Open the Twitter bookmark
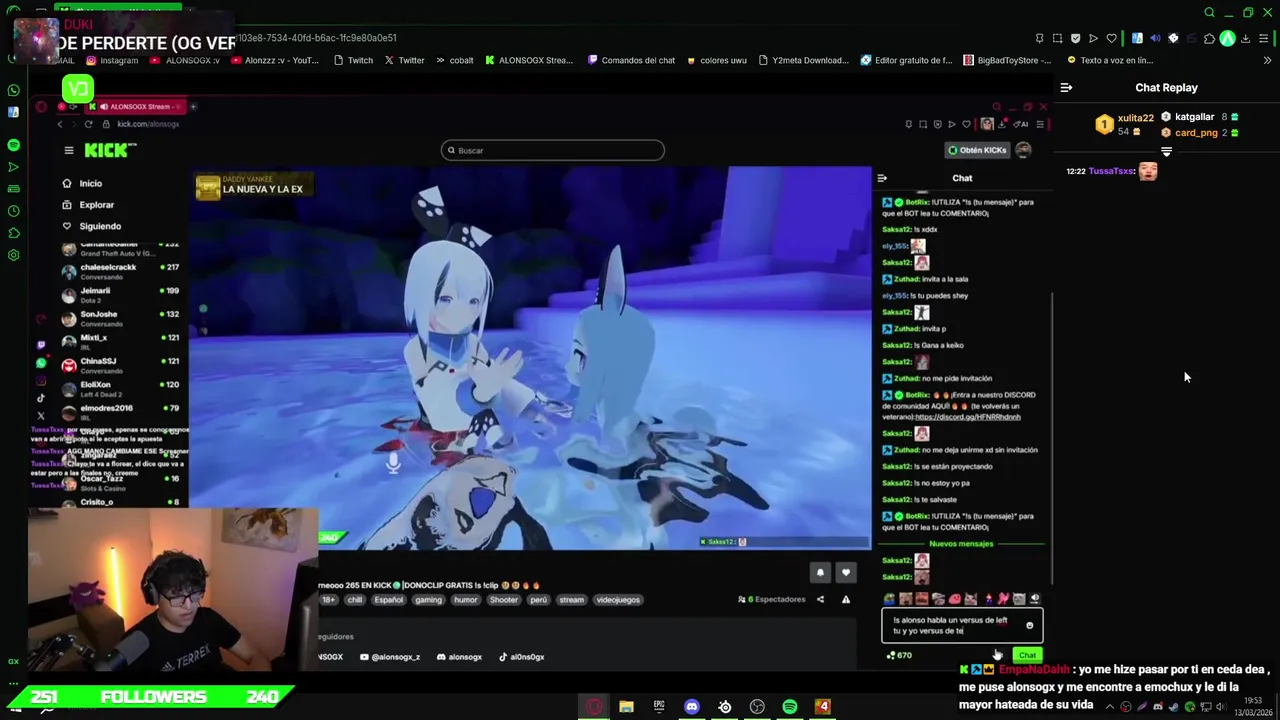The height and width of the screenshot is (720, 1280). [x=404, y=60]
